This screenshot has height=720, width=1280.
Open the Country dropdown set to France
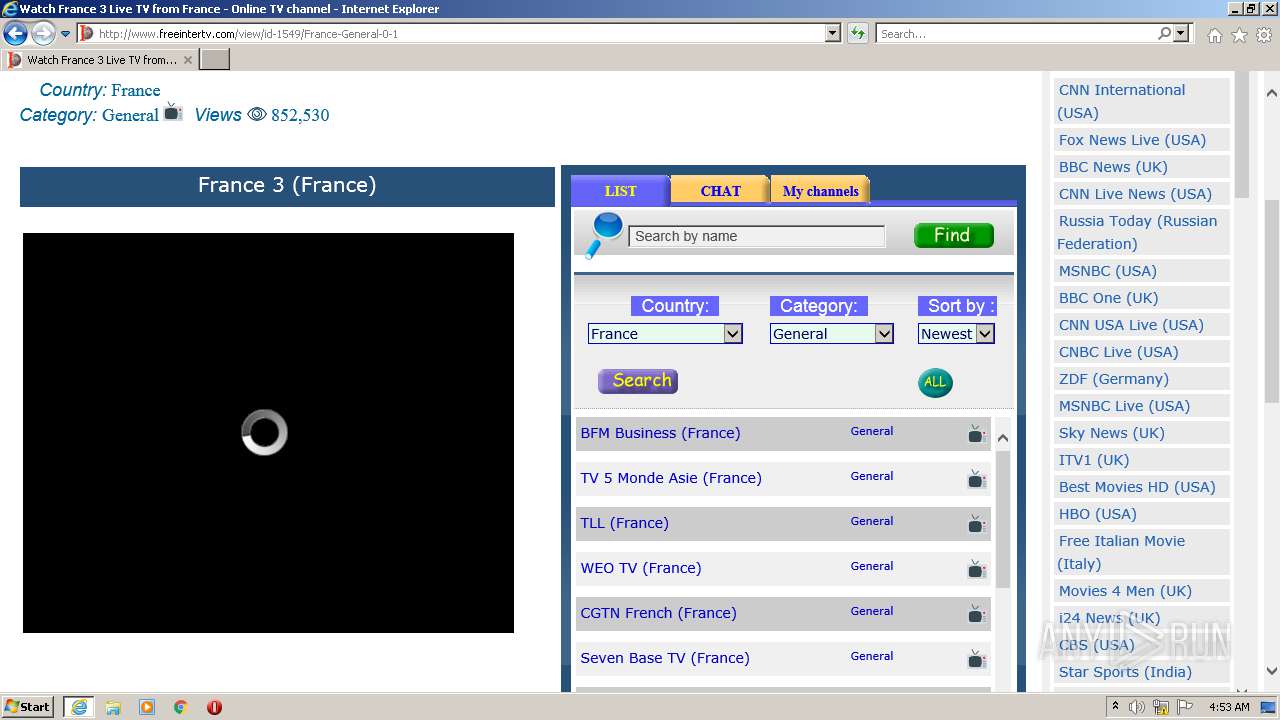click(665, 334)
